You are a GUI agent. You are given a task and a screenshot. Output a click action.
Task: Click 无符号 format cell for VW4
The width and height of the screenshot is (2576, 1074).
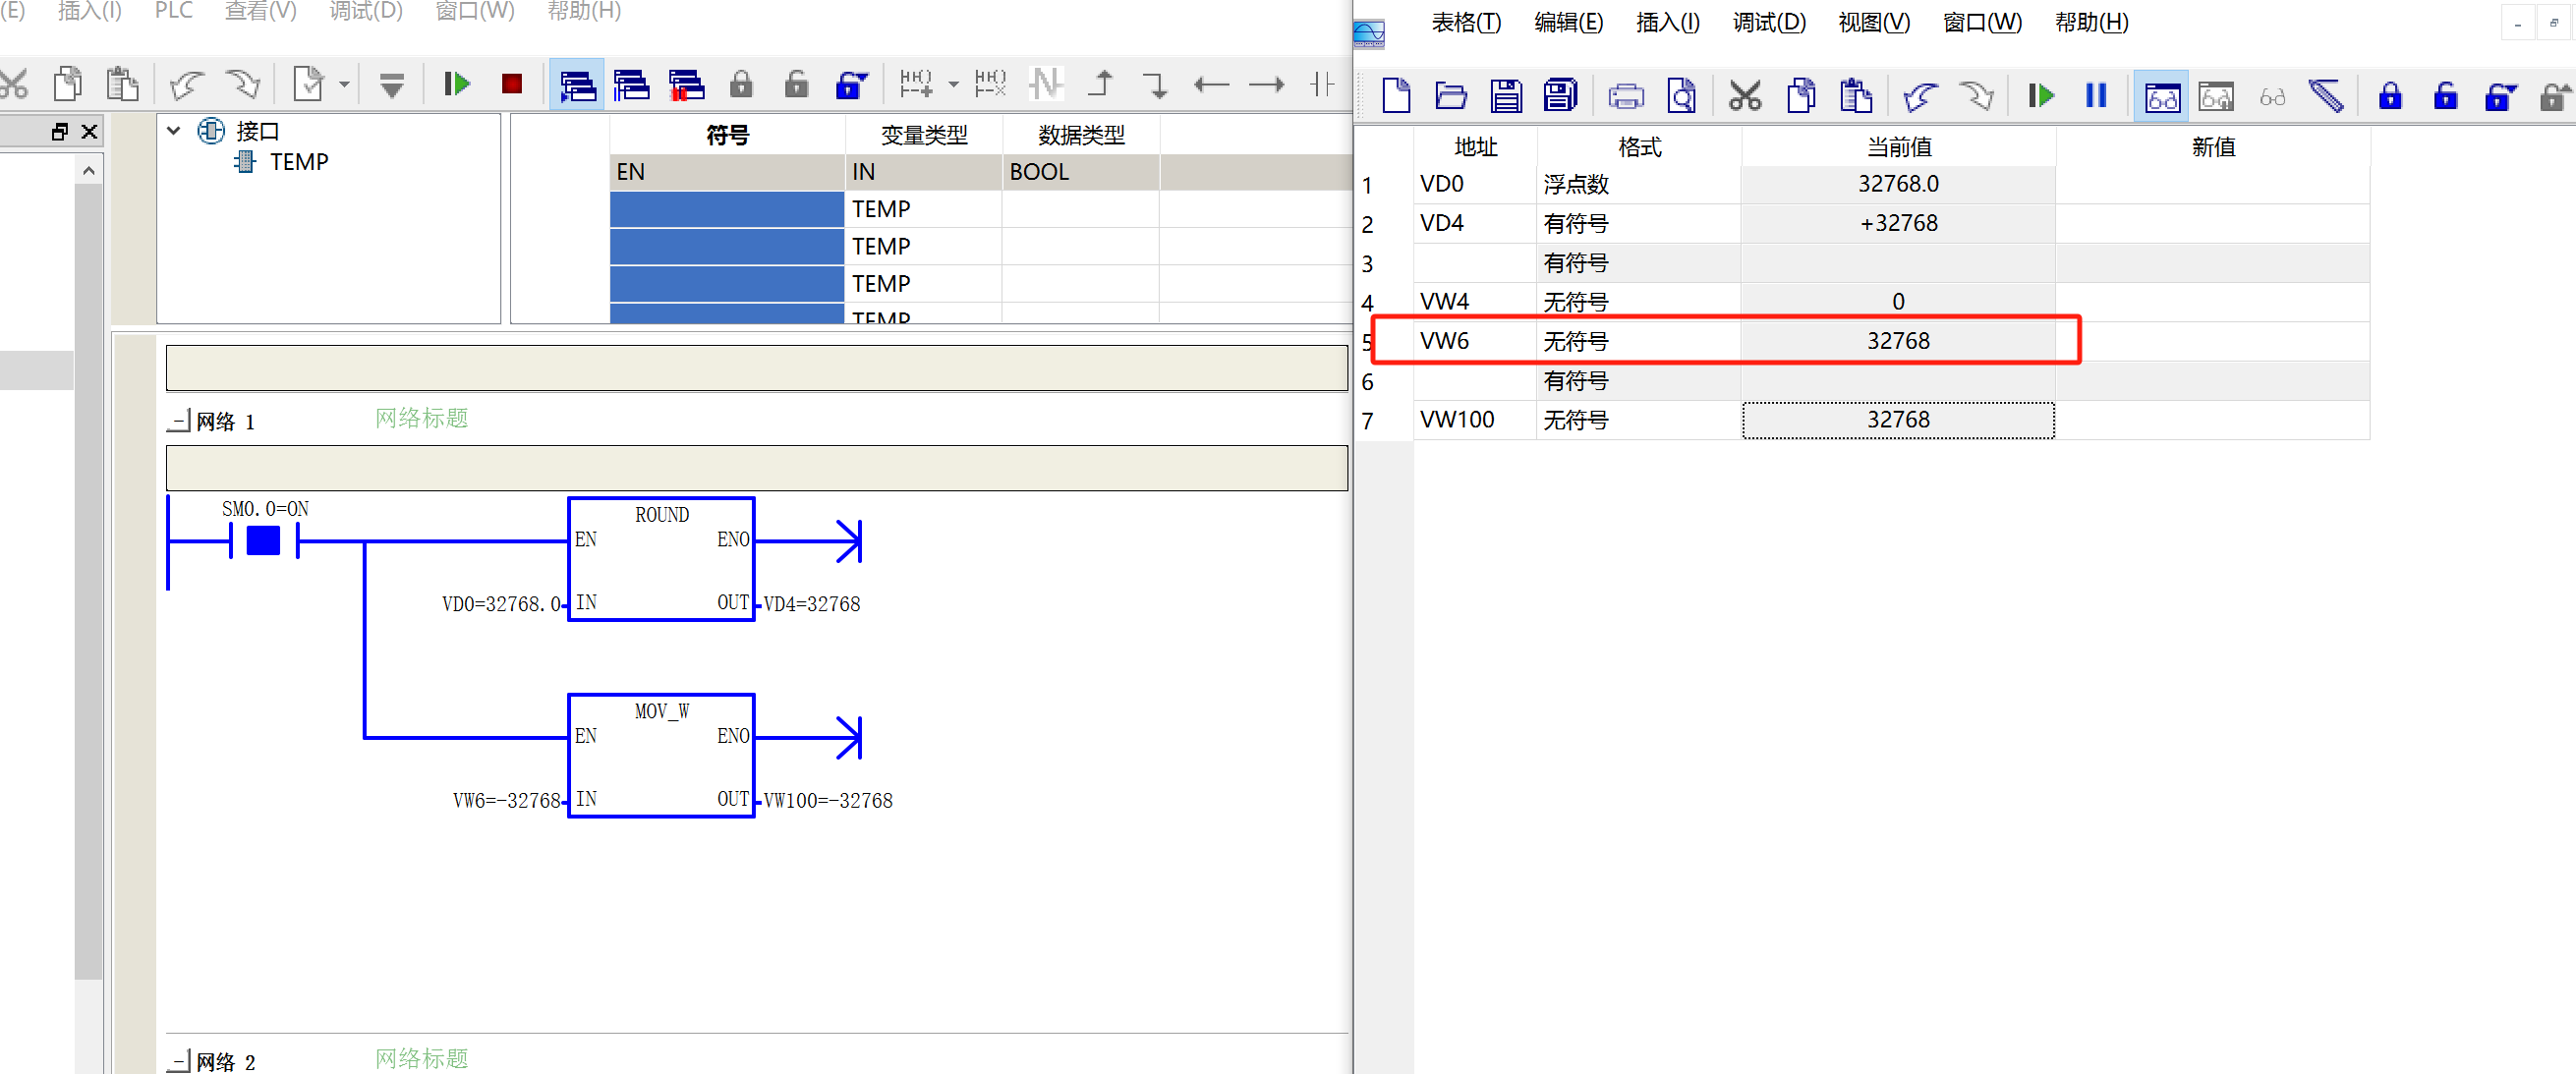click(x=1639, y=302)
